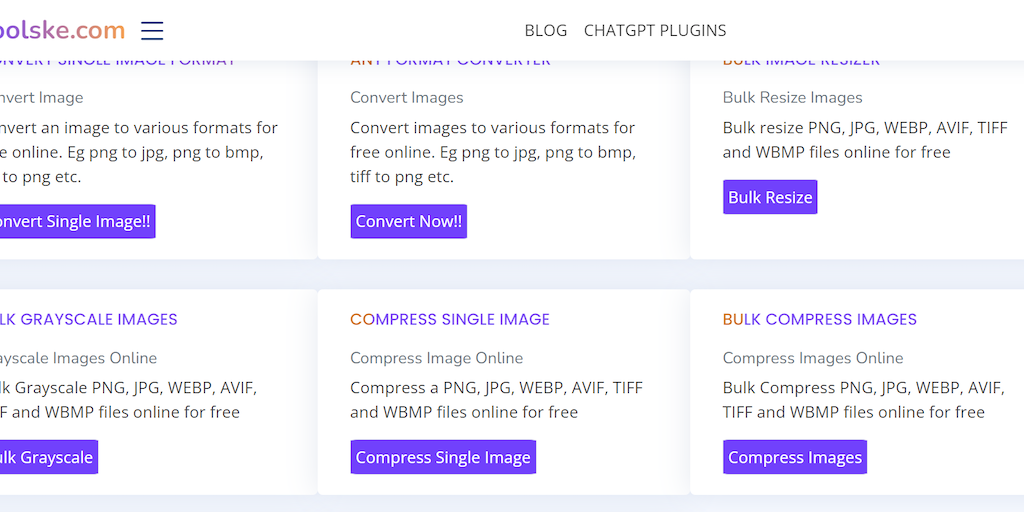Click the Compress Images button
This screenshot has height=512, width=1024.
[794, 457]
